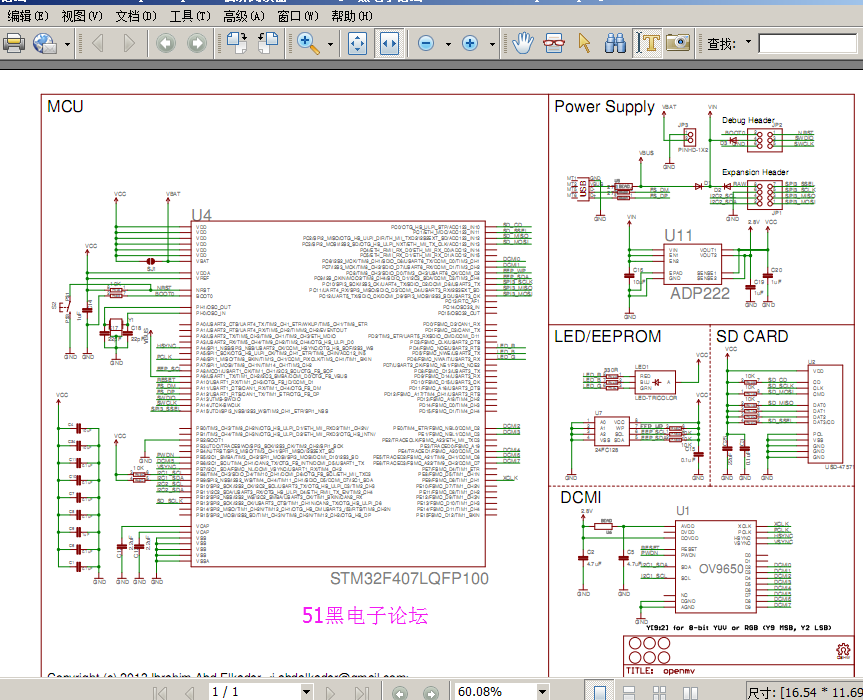This screenshot has width=863, height=700.
Task: Expand the email icon dropdown arrow
Action: click(67, 43)
